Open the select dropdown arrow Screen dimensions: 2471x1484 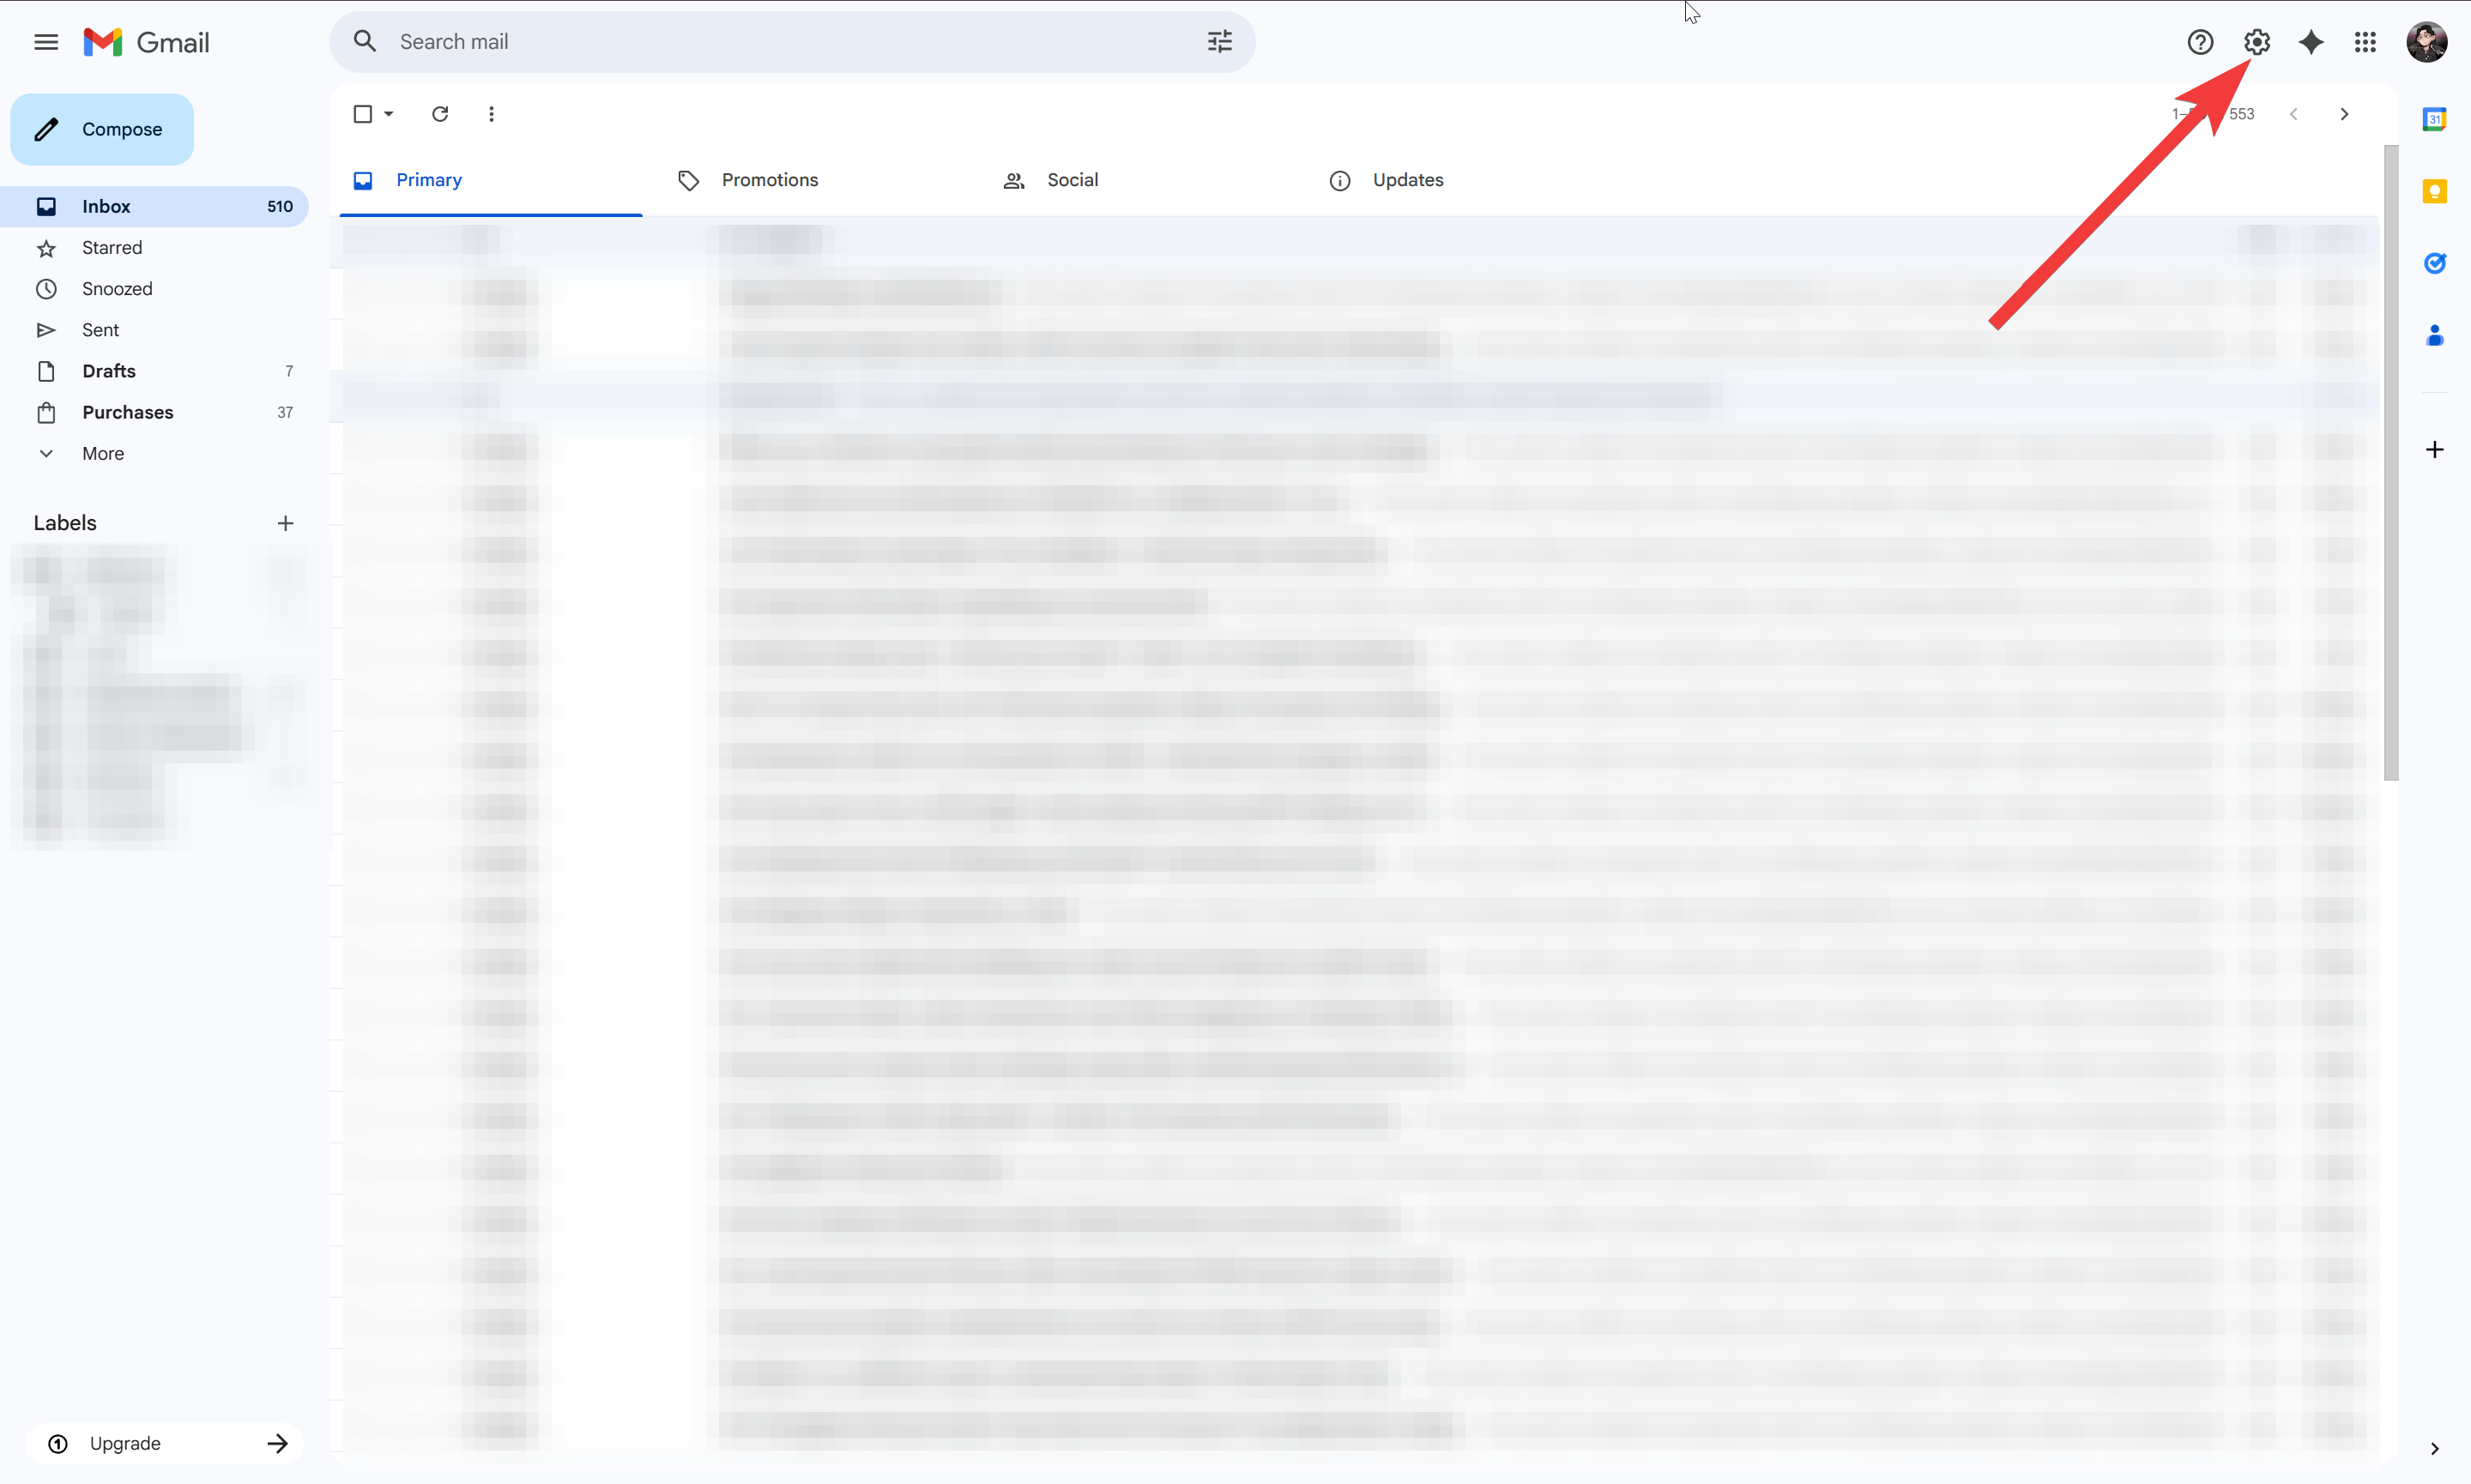point(389,114)
